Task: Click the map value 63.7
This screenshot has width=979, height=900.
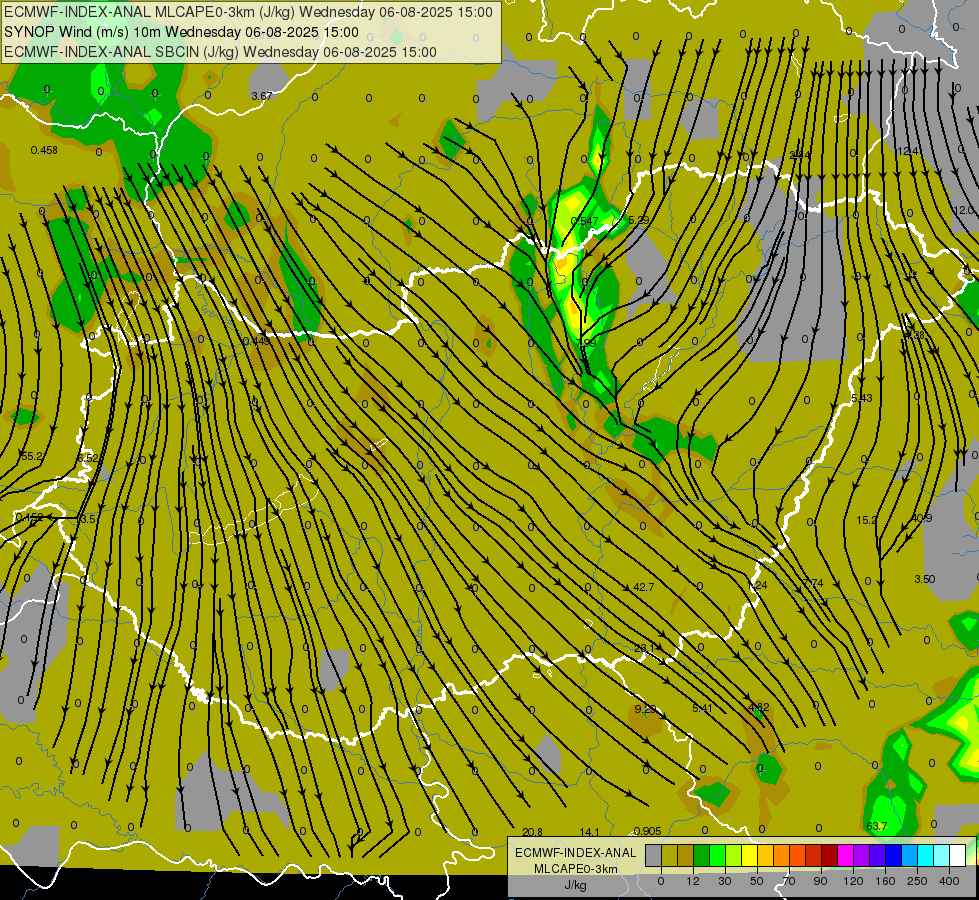Action: pyautogui.click(x=877, y=826)
